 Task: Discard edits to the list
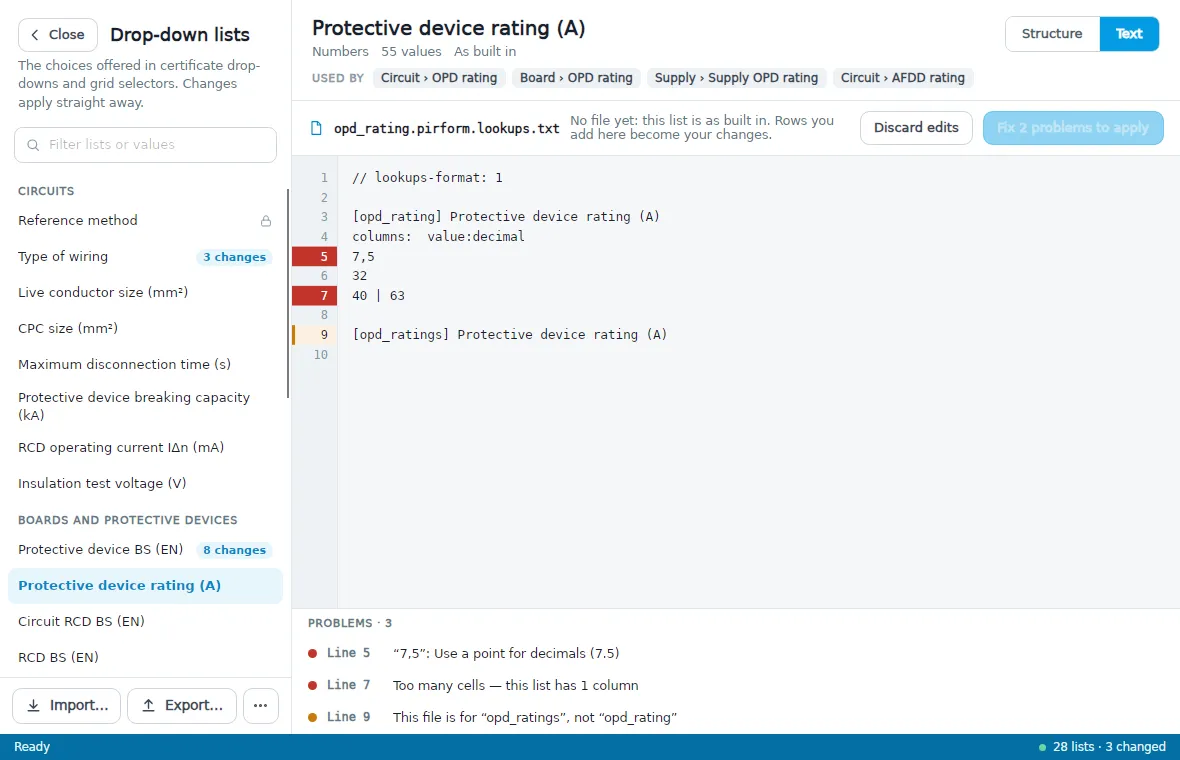coord(916,128)
